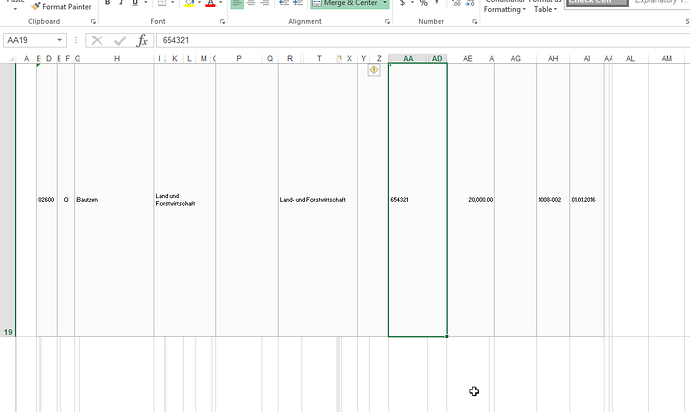Select the column AA header
This screenshot has width=690, height=412.
pos(408,58)
